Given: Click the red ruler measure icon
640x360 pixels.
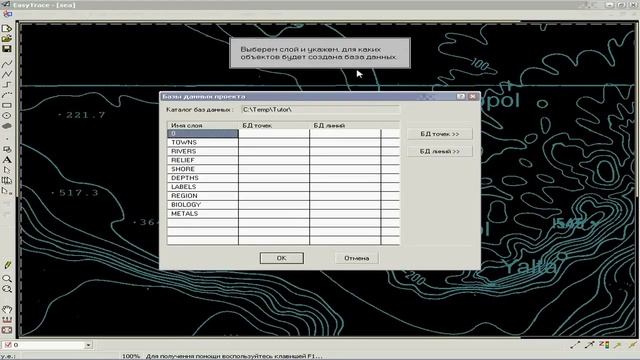Looking at the screenshot, I should click(x=7, y=320).
